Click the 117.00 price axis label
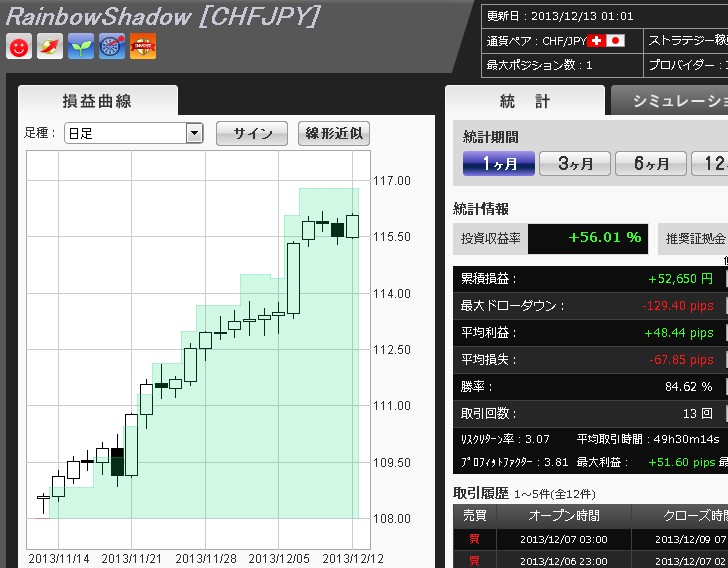This screenshot has height=568, width=728. point(392,181)
